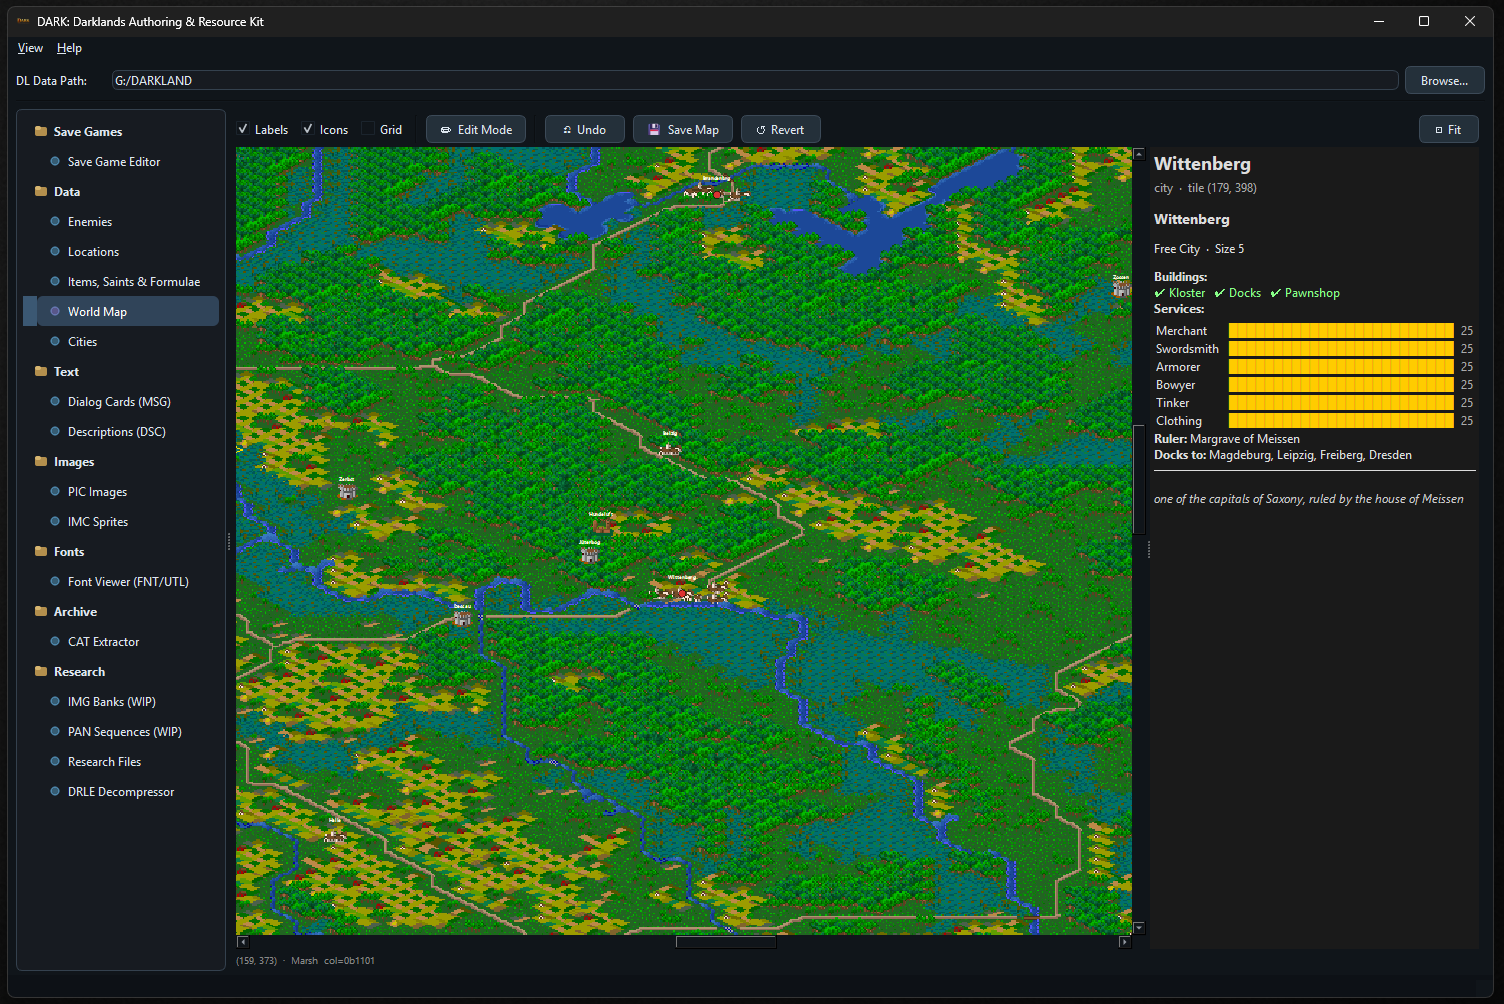Select the Zerbst castle icon on the map
The width and height of the screenshot is (1504, 1004).
[x=347, y=491]
